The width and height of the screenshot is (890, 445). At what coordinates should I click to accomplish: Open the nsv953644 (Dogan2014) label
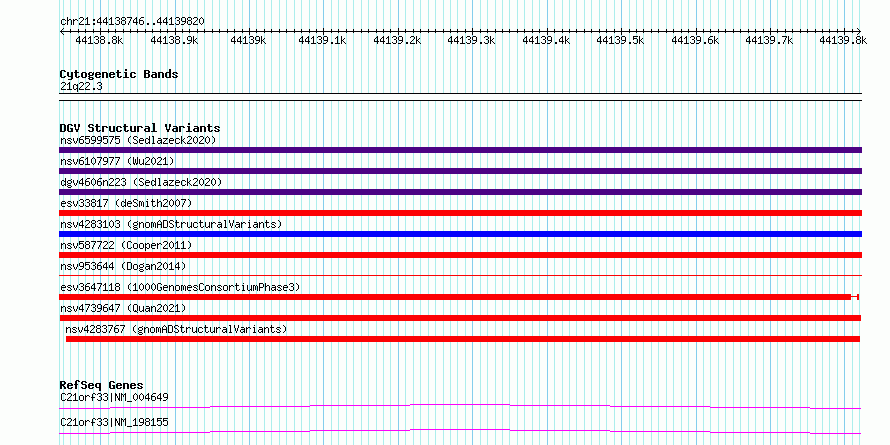click(x=123, y=266)
